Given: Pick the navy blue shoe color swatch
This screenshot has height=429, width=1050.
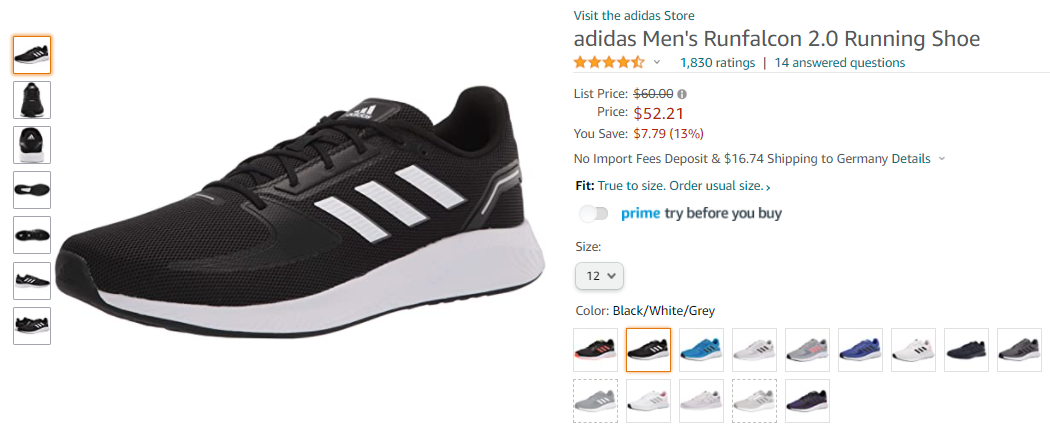Looking at the screenshot, I should tap(966, 350).
